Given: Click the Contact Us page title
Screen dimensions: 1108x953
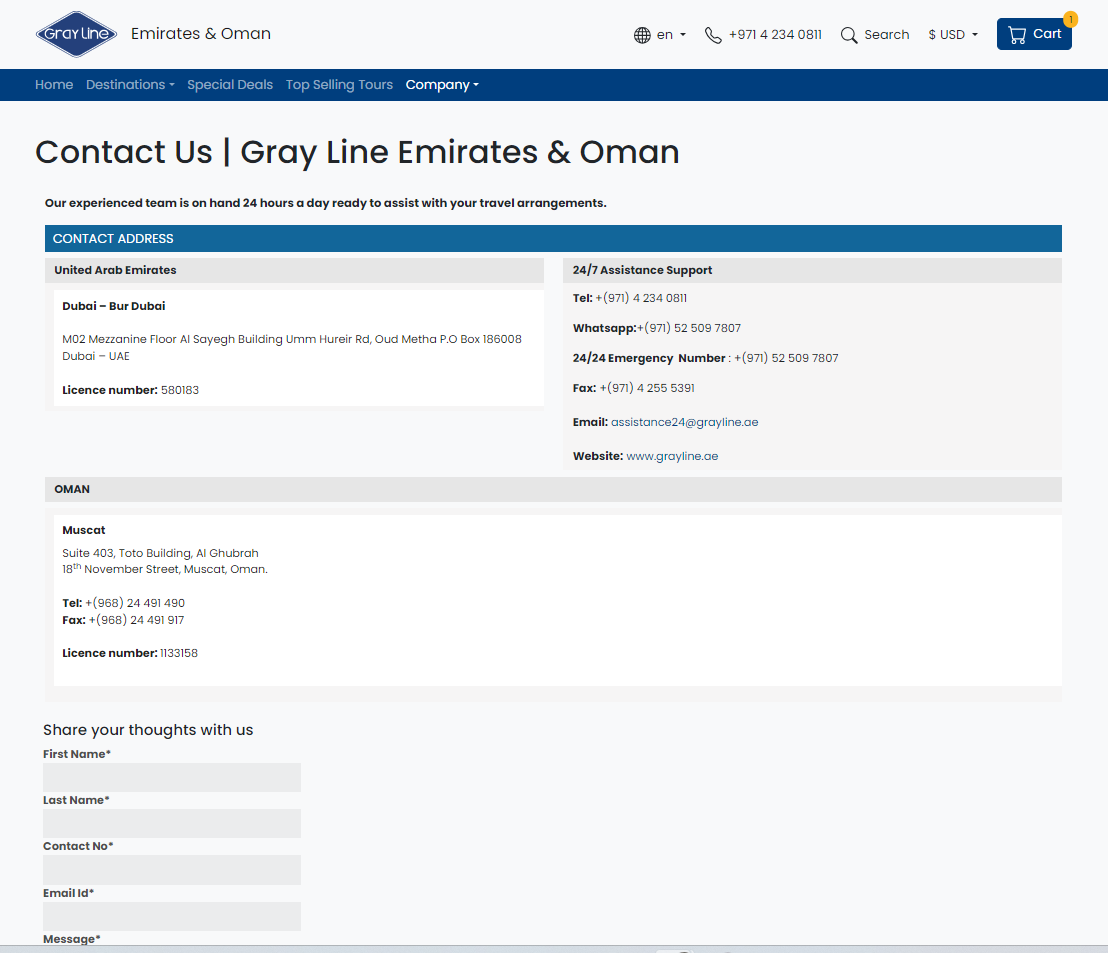Looking at the screenshot, I should (x=357, y=153).
